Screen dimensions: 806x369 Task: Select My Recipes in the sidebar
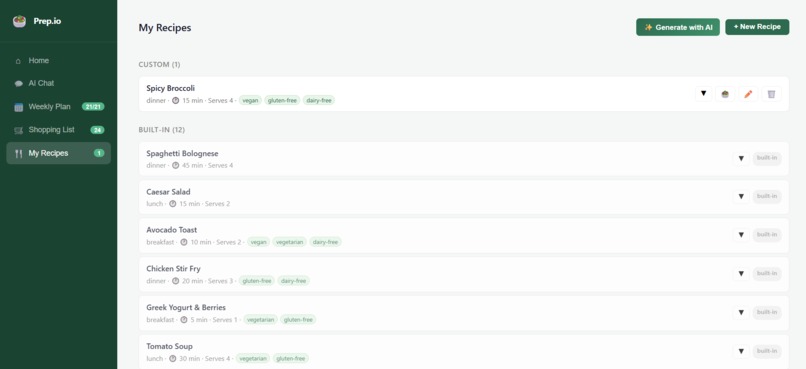tap(58, 153)
